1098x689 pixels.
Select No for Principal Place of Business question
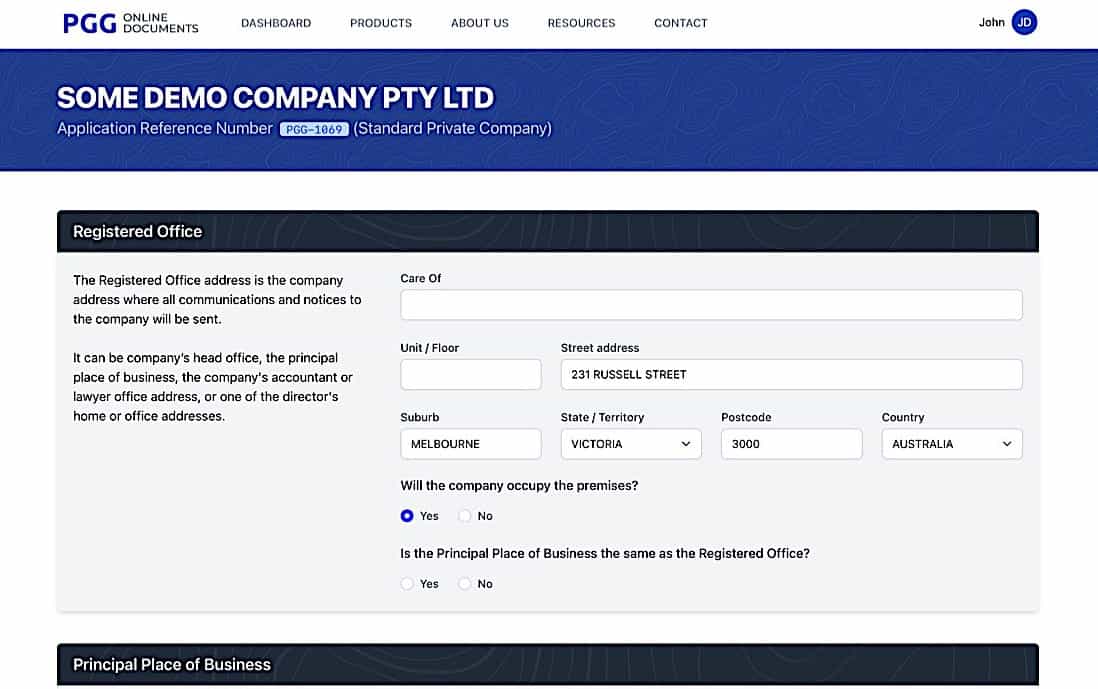pyautogui.click(x=465, y=583)
